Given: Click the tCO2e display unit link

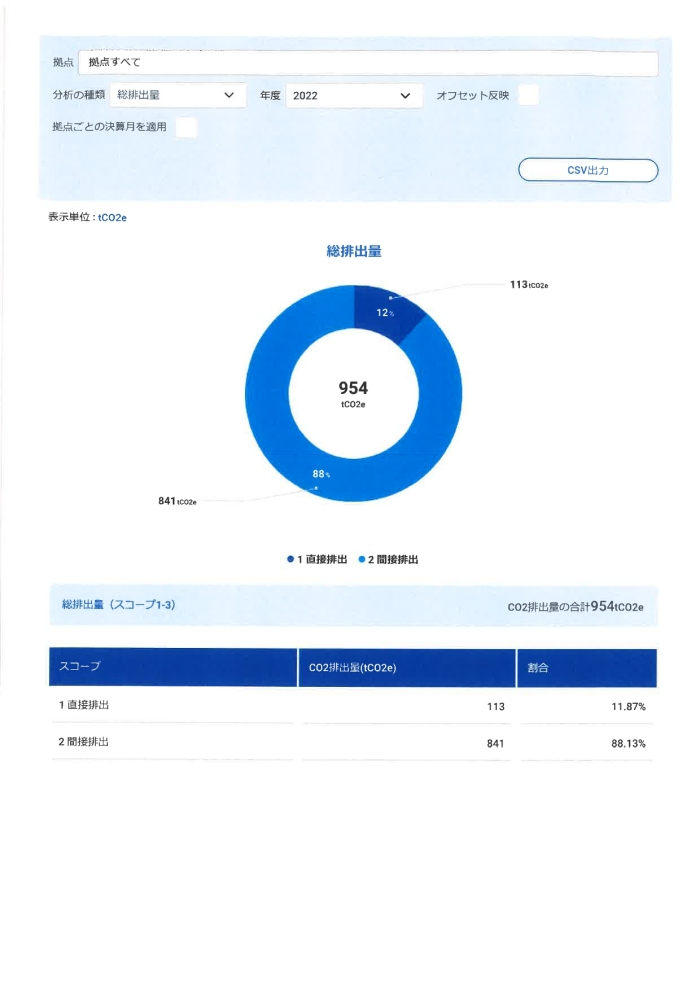Looking at the screenshot, I should pos(112,218).
